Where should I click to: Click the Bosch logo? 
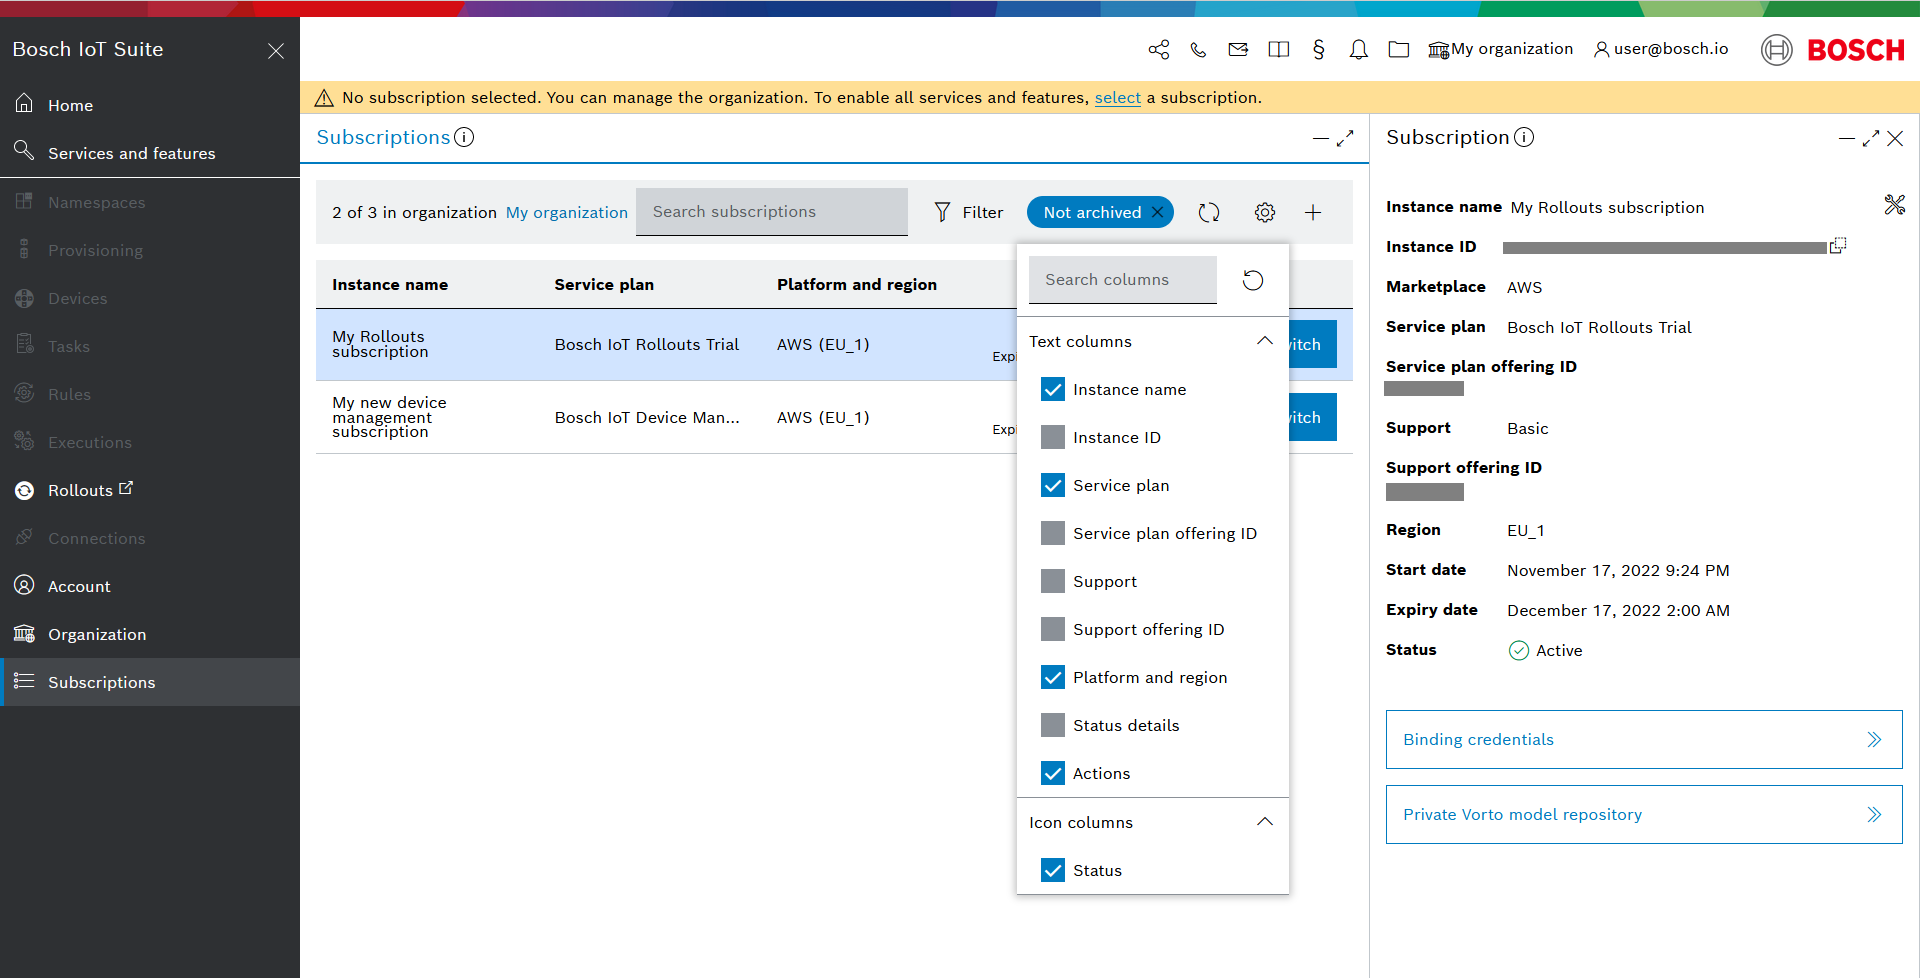(1833, 49)
